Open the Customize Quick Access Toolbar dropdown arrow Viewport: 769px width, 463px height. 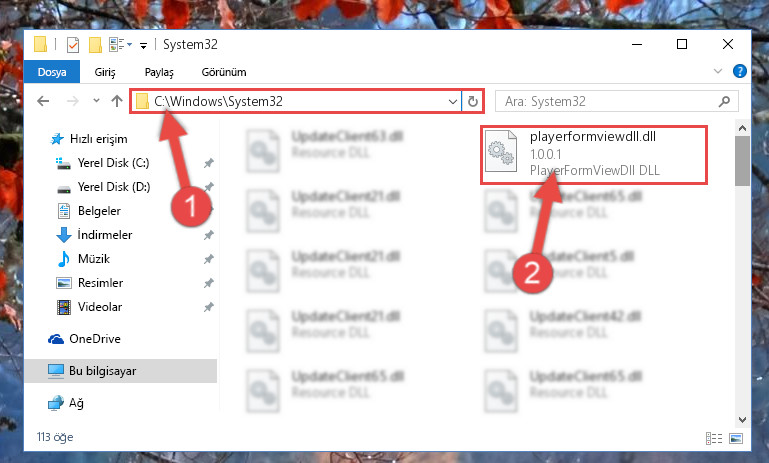[143, 46]
